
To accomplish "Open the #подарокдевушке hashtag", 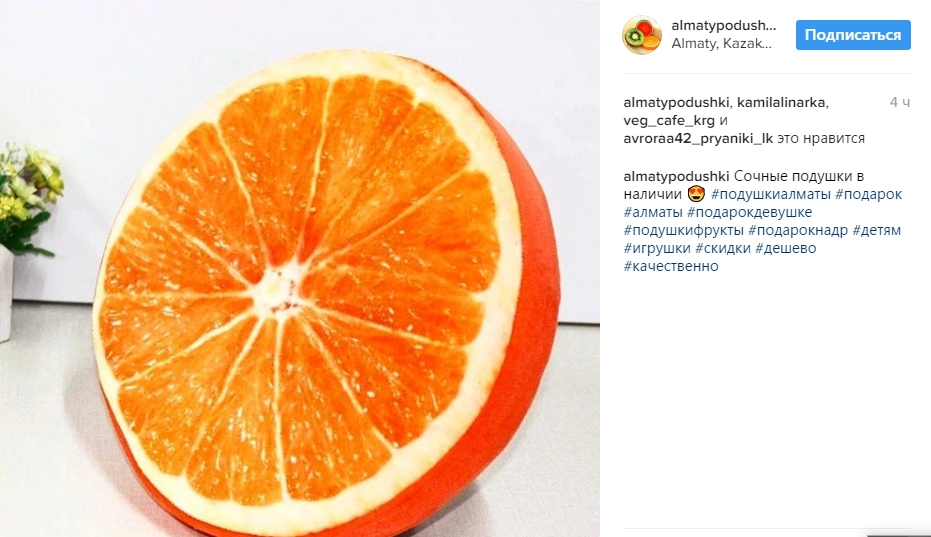I will pos(749,212).
